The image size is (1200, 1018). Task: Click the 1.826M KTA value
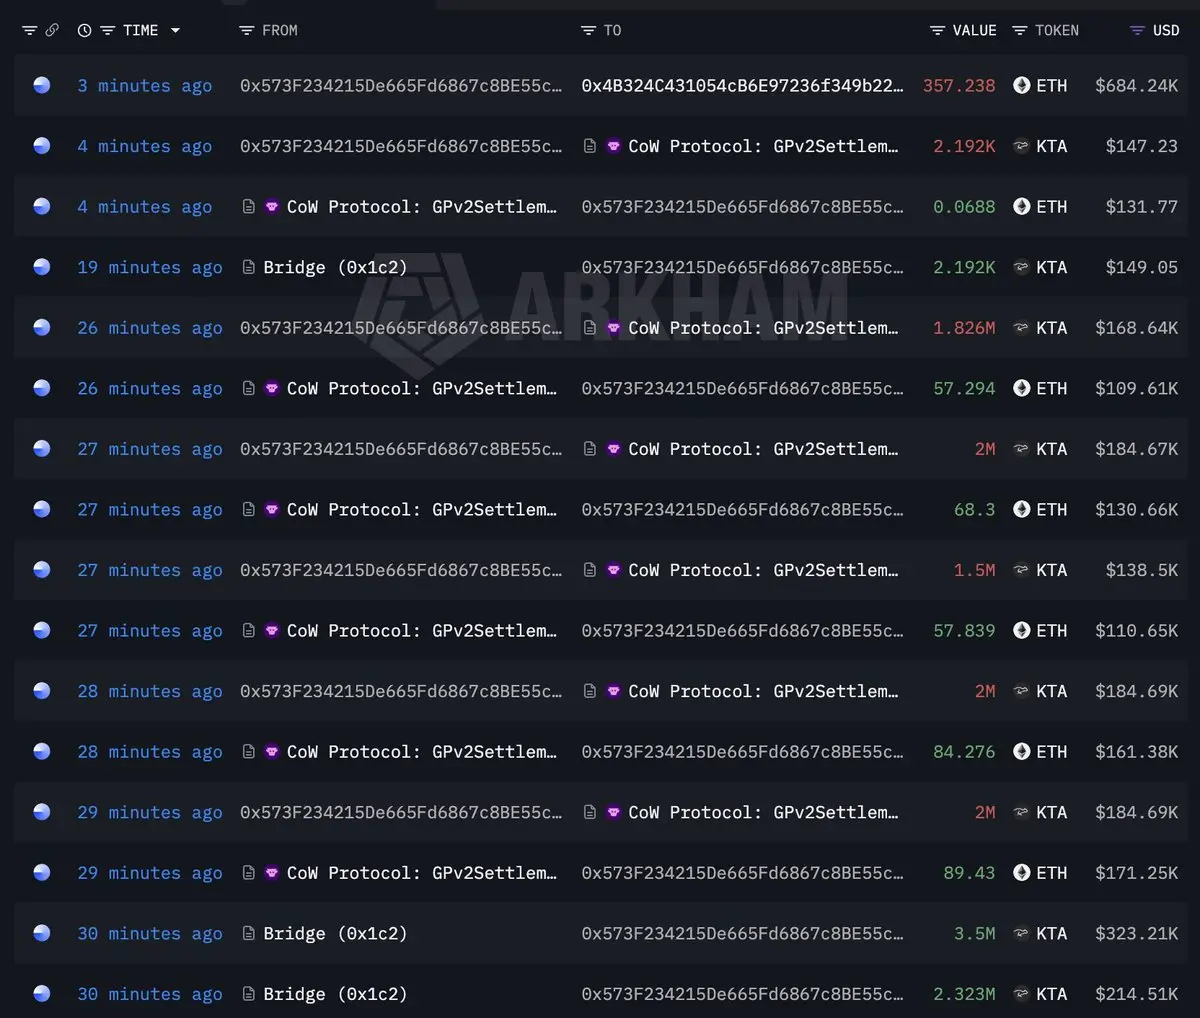(x=964, y=328)
